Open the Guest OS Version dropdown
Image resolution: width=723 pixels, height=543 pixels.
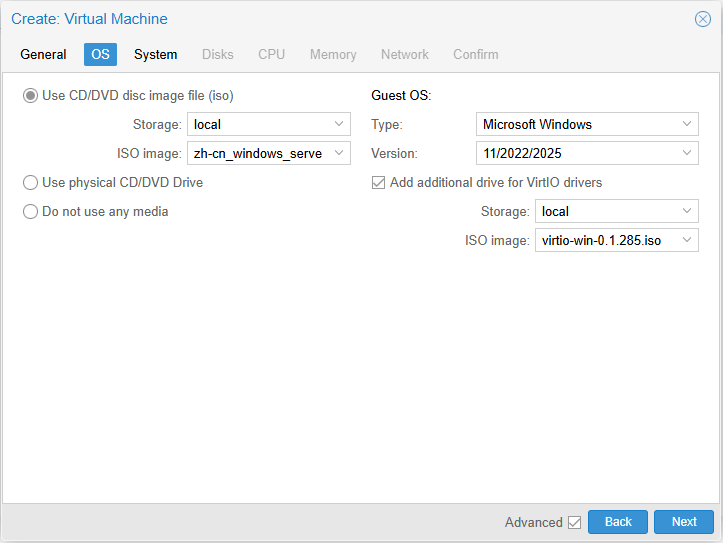pyautogui.click(x=686, y=154)
